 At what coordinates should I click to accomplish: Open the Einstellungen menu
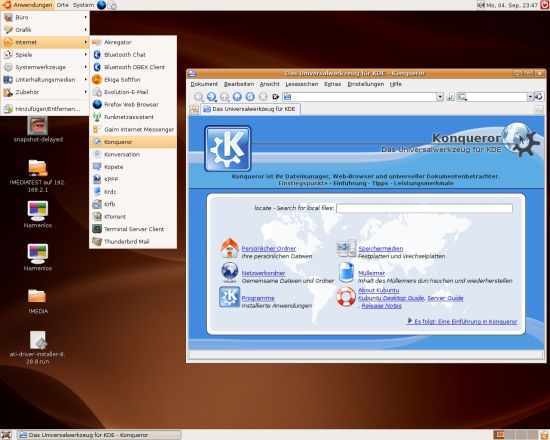pyautogui.click(x=366, y=84)
